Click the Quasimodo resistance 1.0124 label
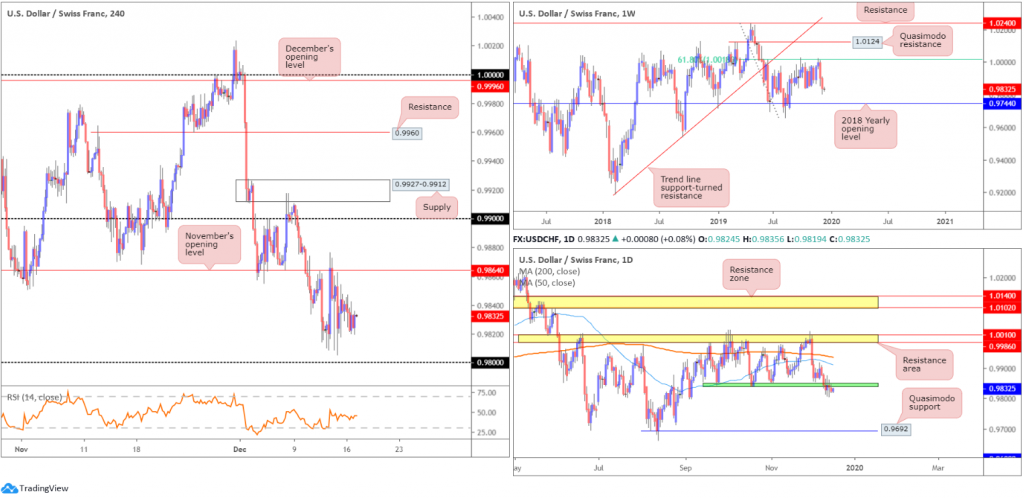This screenshot has height=499, width=1024. tap(868, 41)
